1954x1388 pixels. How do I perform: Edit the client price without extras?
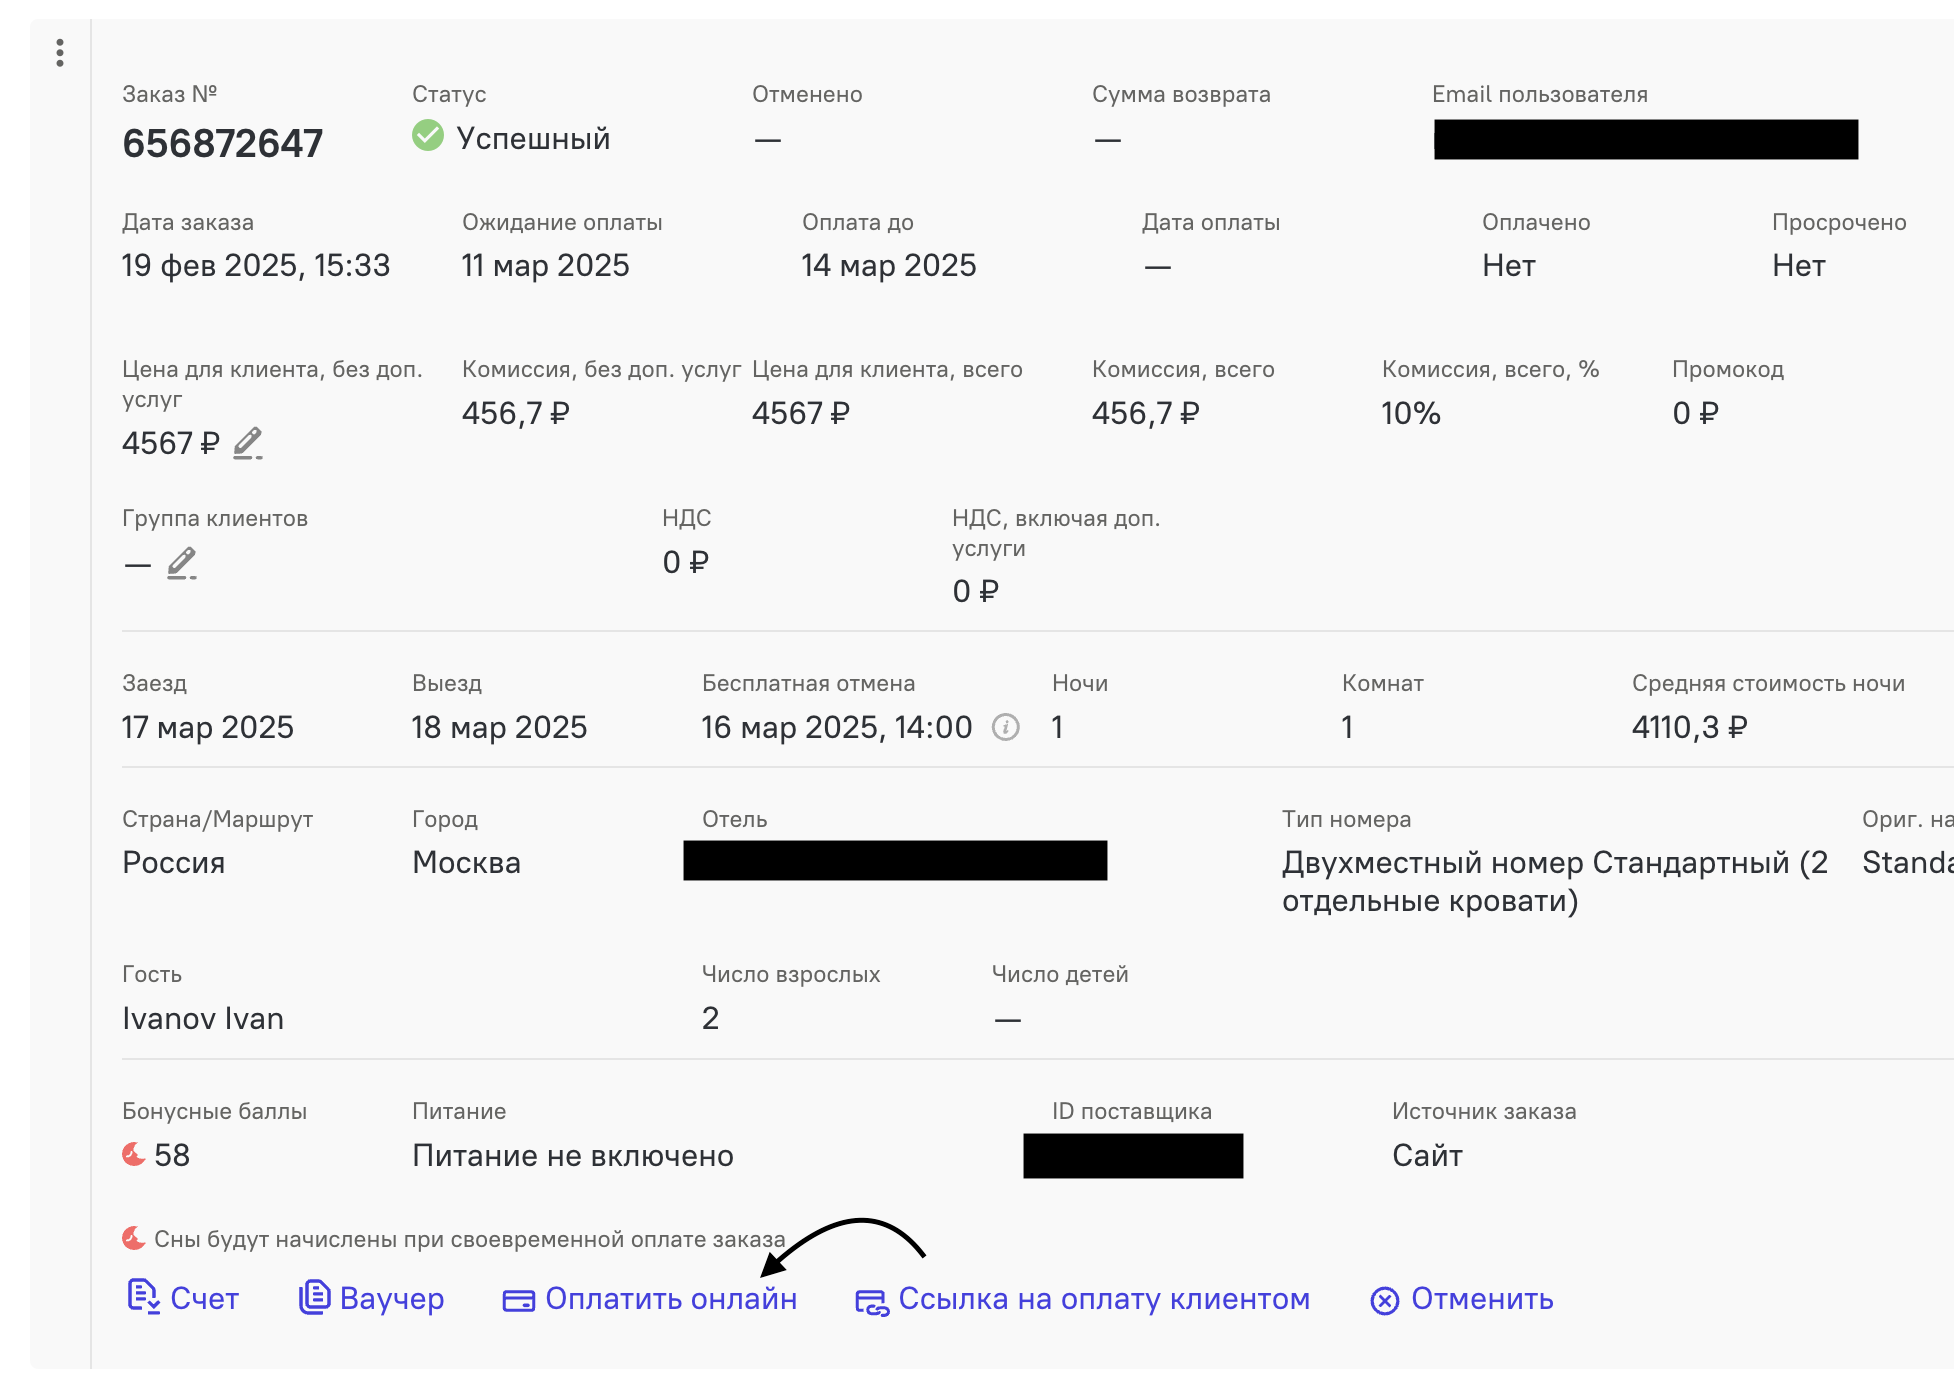[248, 443]
